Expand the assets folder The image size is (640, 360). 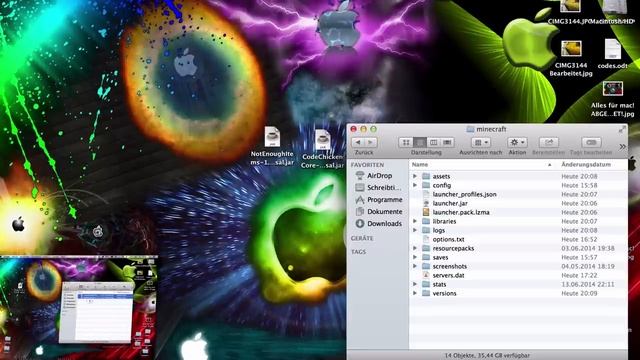pyautogui.click(x=415, y=176)
